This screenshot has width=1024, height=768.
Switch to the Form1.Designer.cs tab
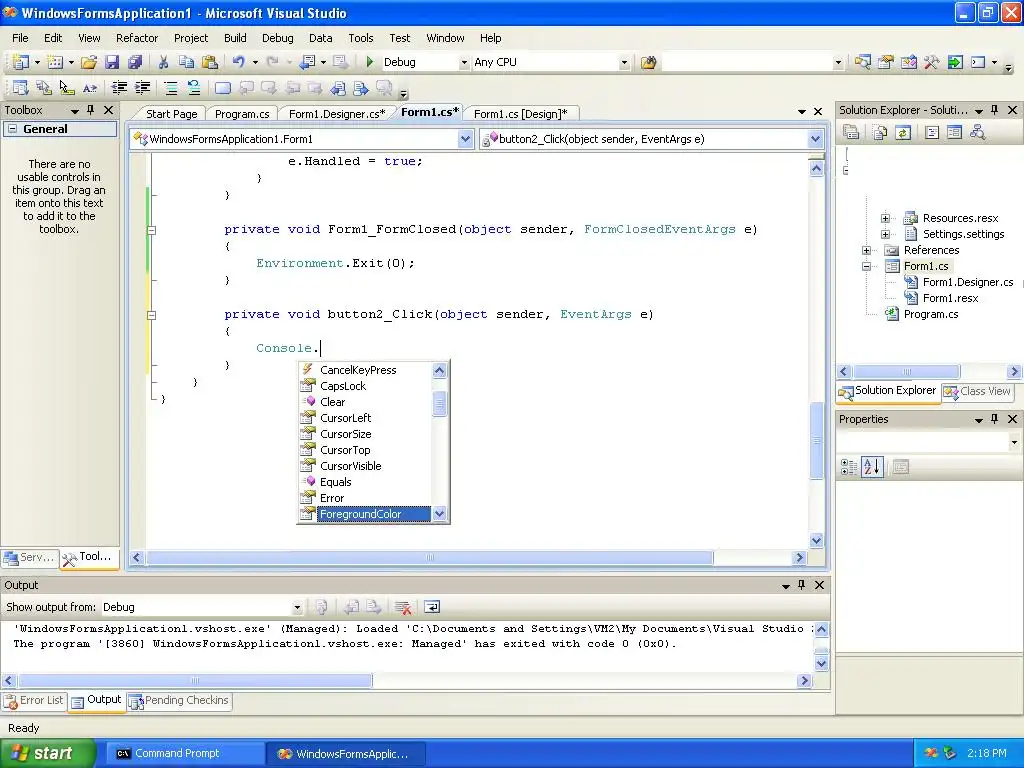337,114
